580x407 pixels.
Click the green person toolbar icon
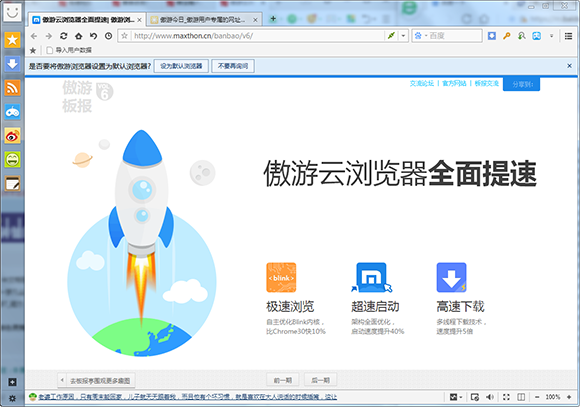click(x=522, y=36)
